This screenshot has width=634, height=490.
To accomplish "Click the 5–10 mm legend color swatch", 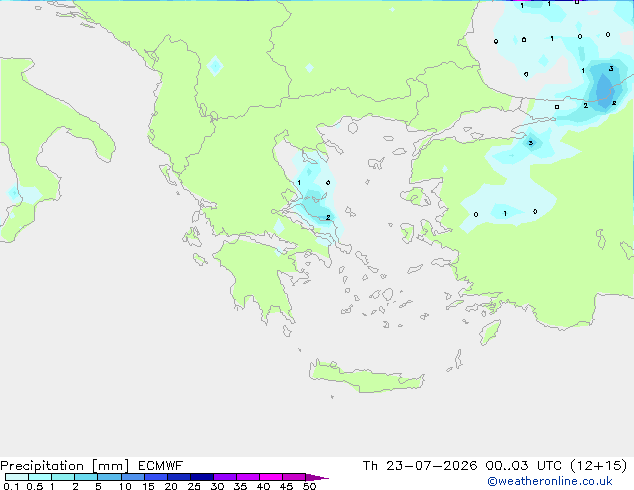I will (x=110, y=477).
